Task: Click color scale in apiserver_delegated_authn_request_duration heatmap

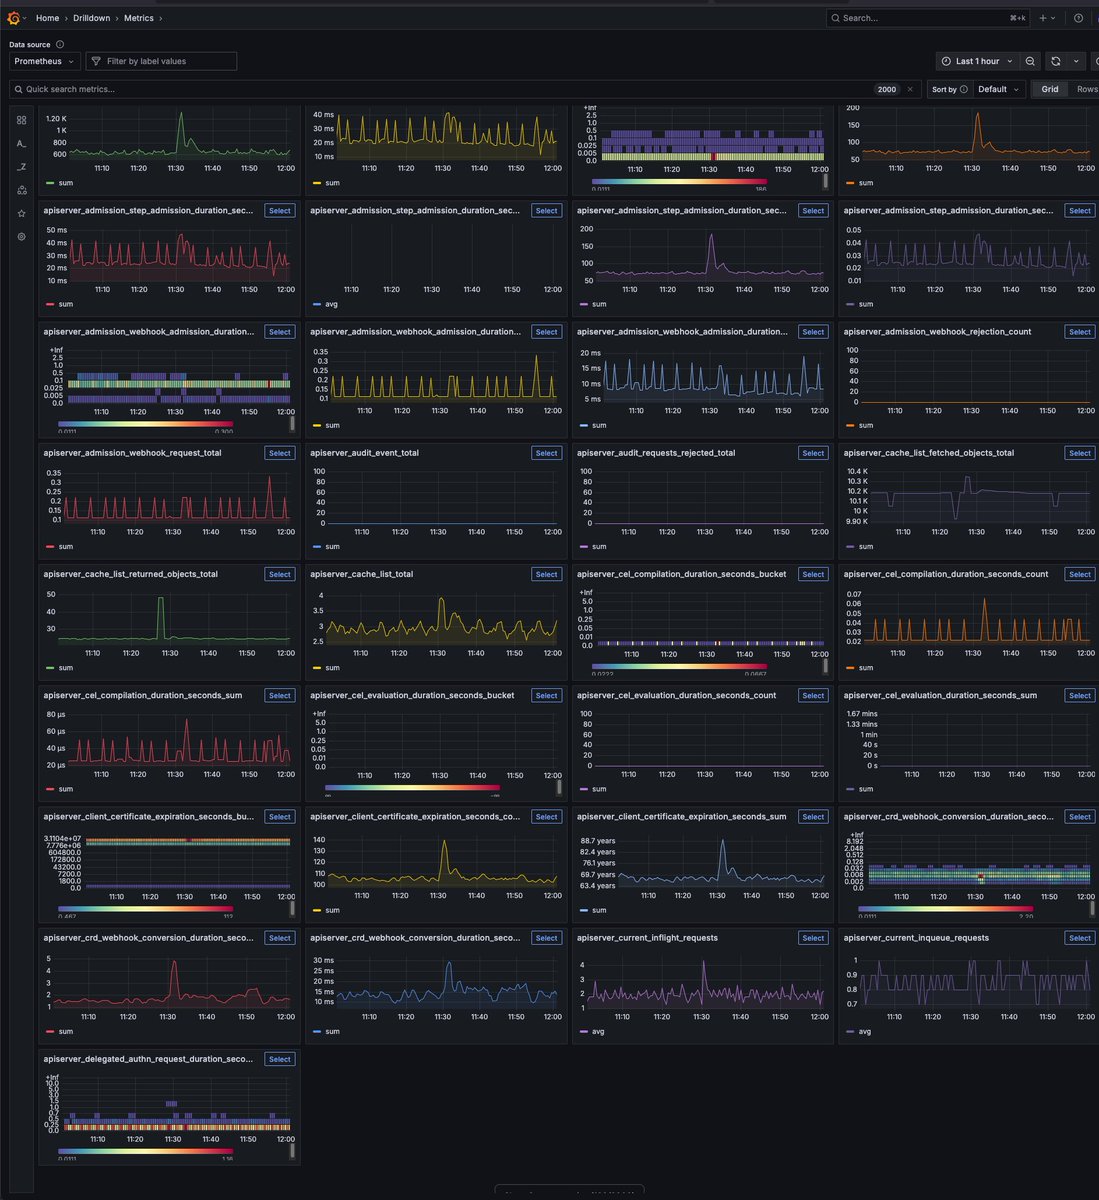Action: click(x=146, y=1150)
